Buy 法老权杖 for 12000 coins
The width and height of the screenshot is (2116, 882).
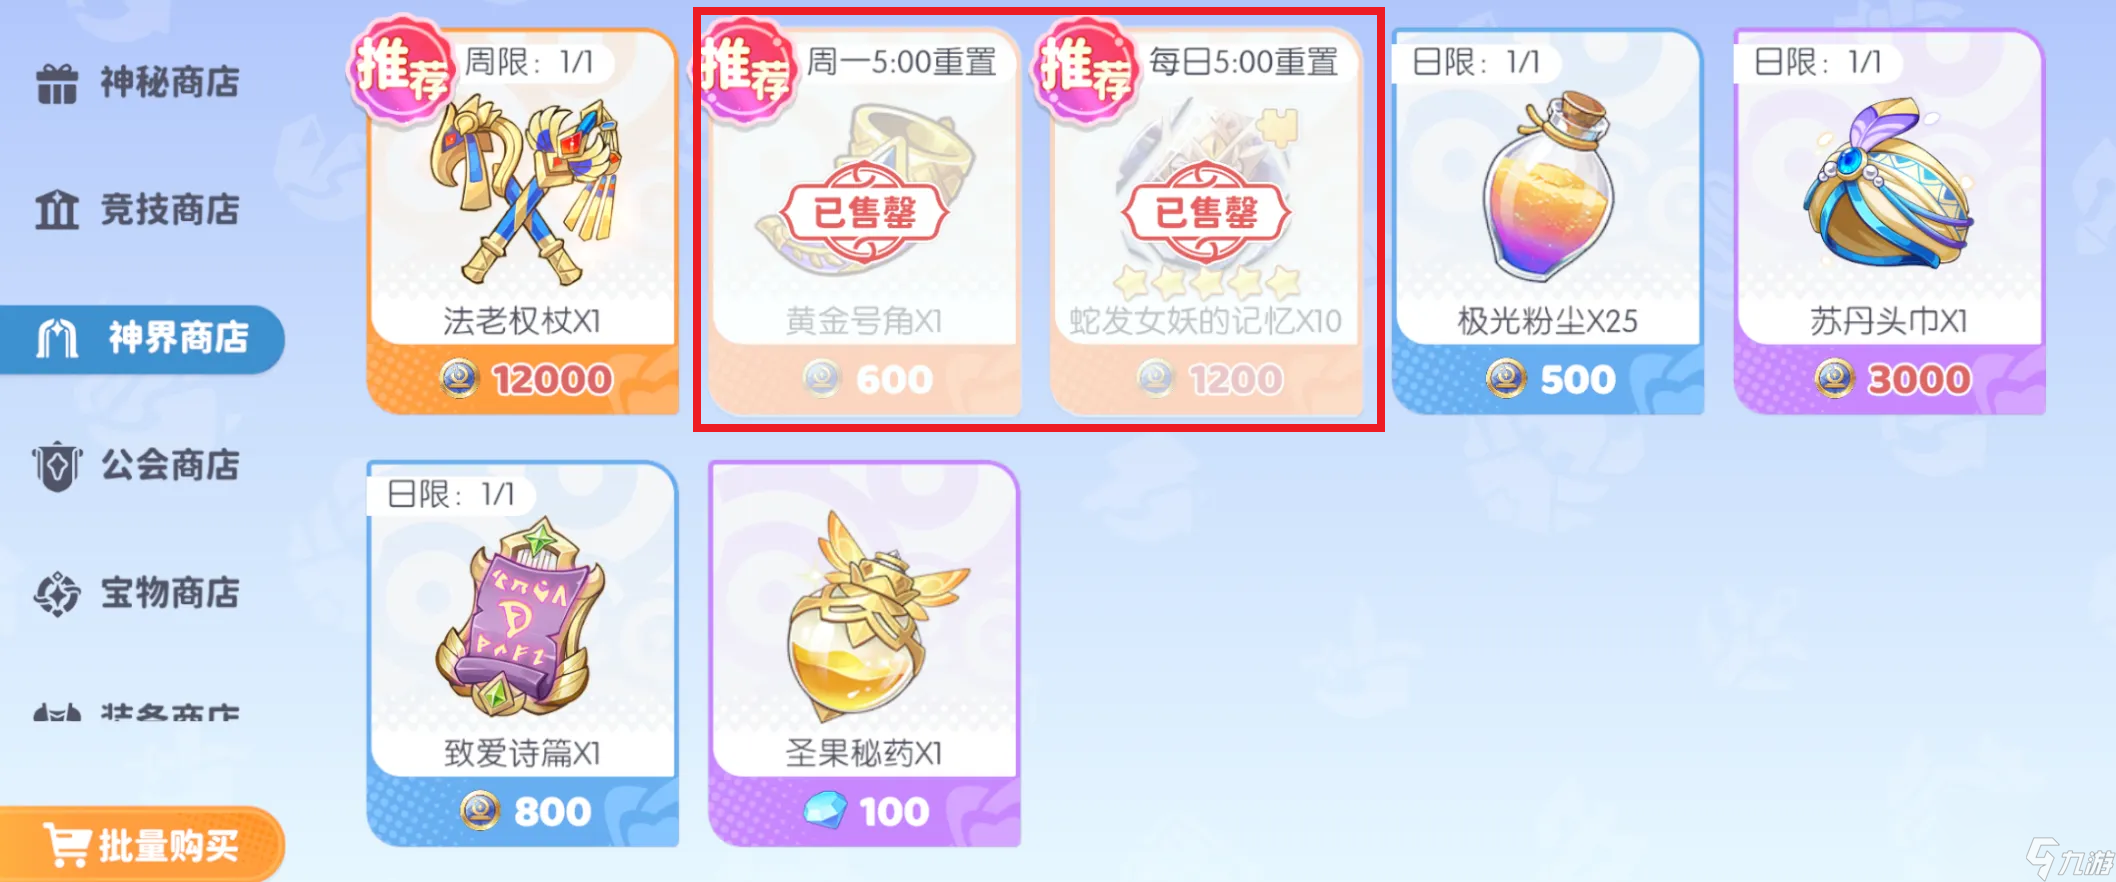tap(524, 379)
